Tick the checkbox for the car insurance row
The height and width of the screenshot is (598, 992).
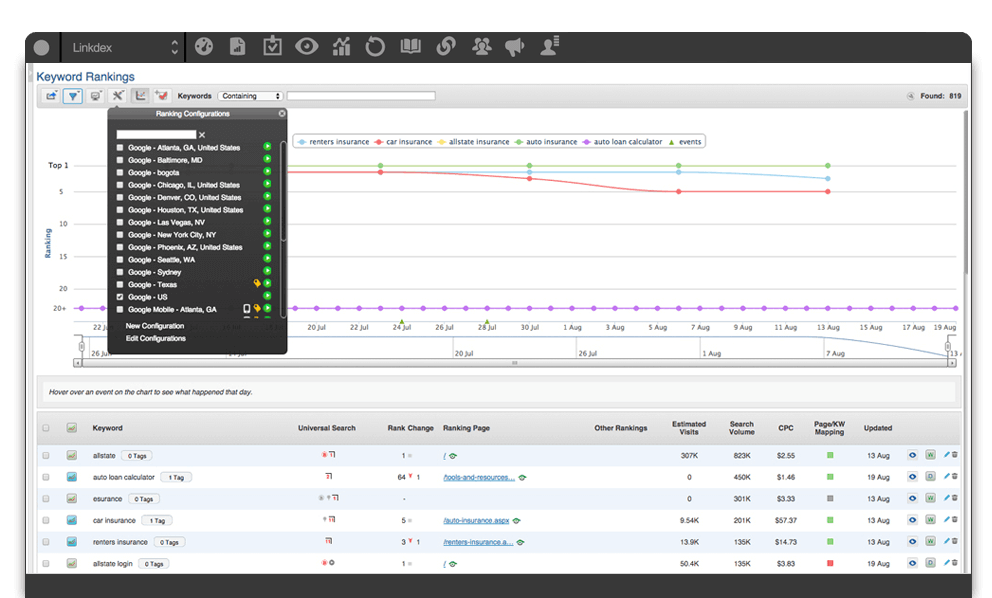[46, 520]
